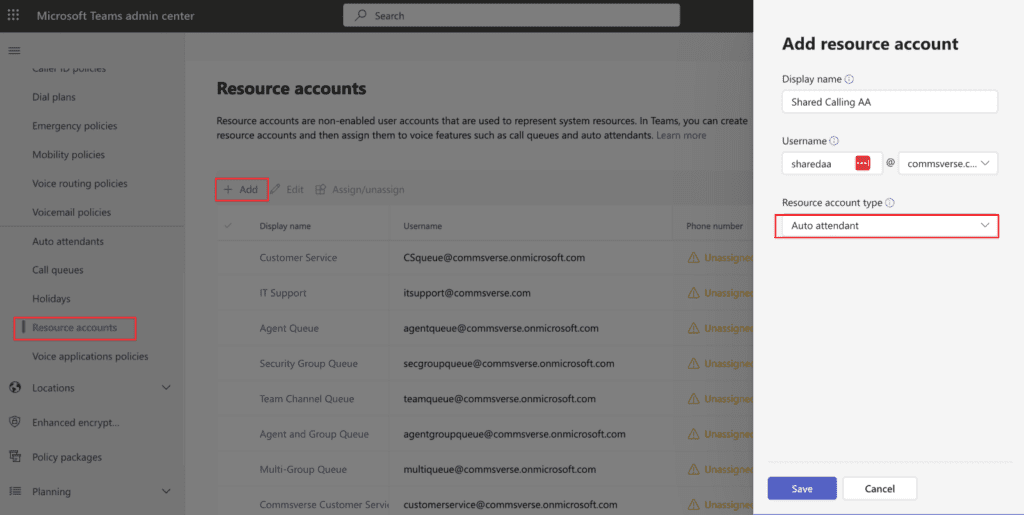Sort by Display name column header
This screenshot has height=515, width=1024.
click(285, 226)
